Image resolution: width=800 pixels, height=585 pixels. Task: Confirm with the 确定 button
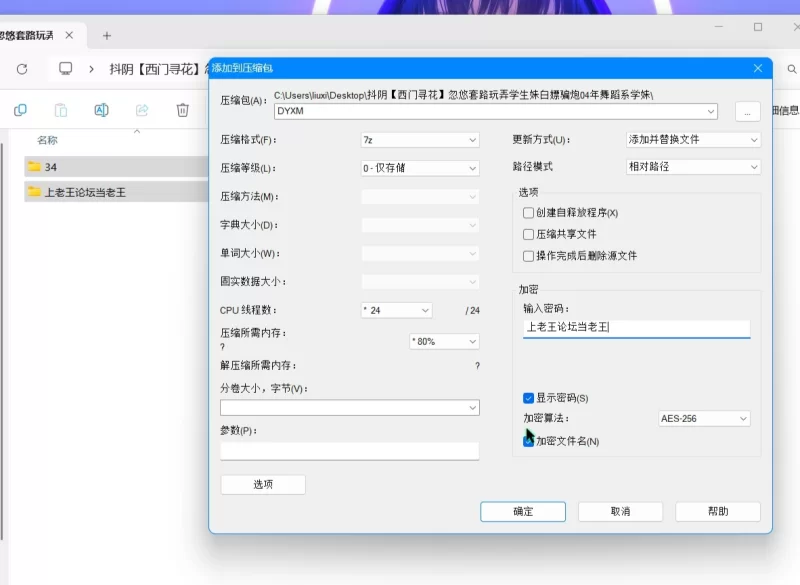(523, 512)
